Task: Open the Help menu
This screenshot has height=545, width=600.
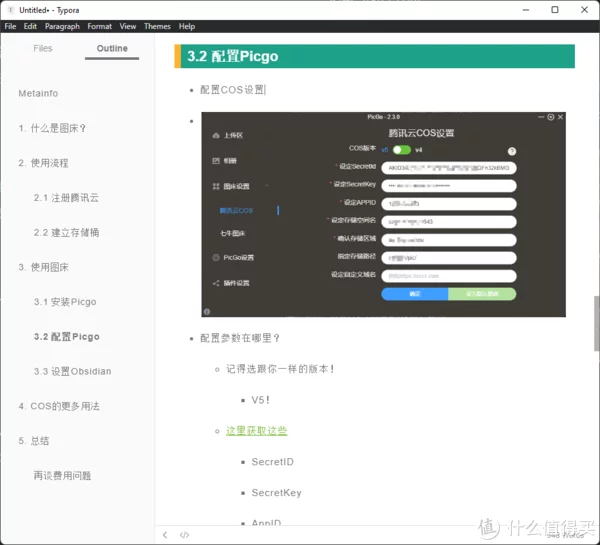Action: tap(187, 26)
